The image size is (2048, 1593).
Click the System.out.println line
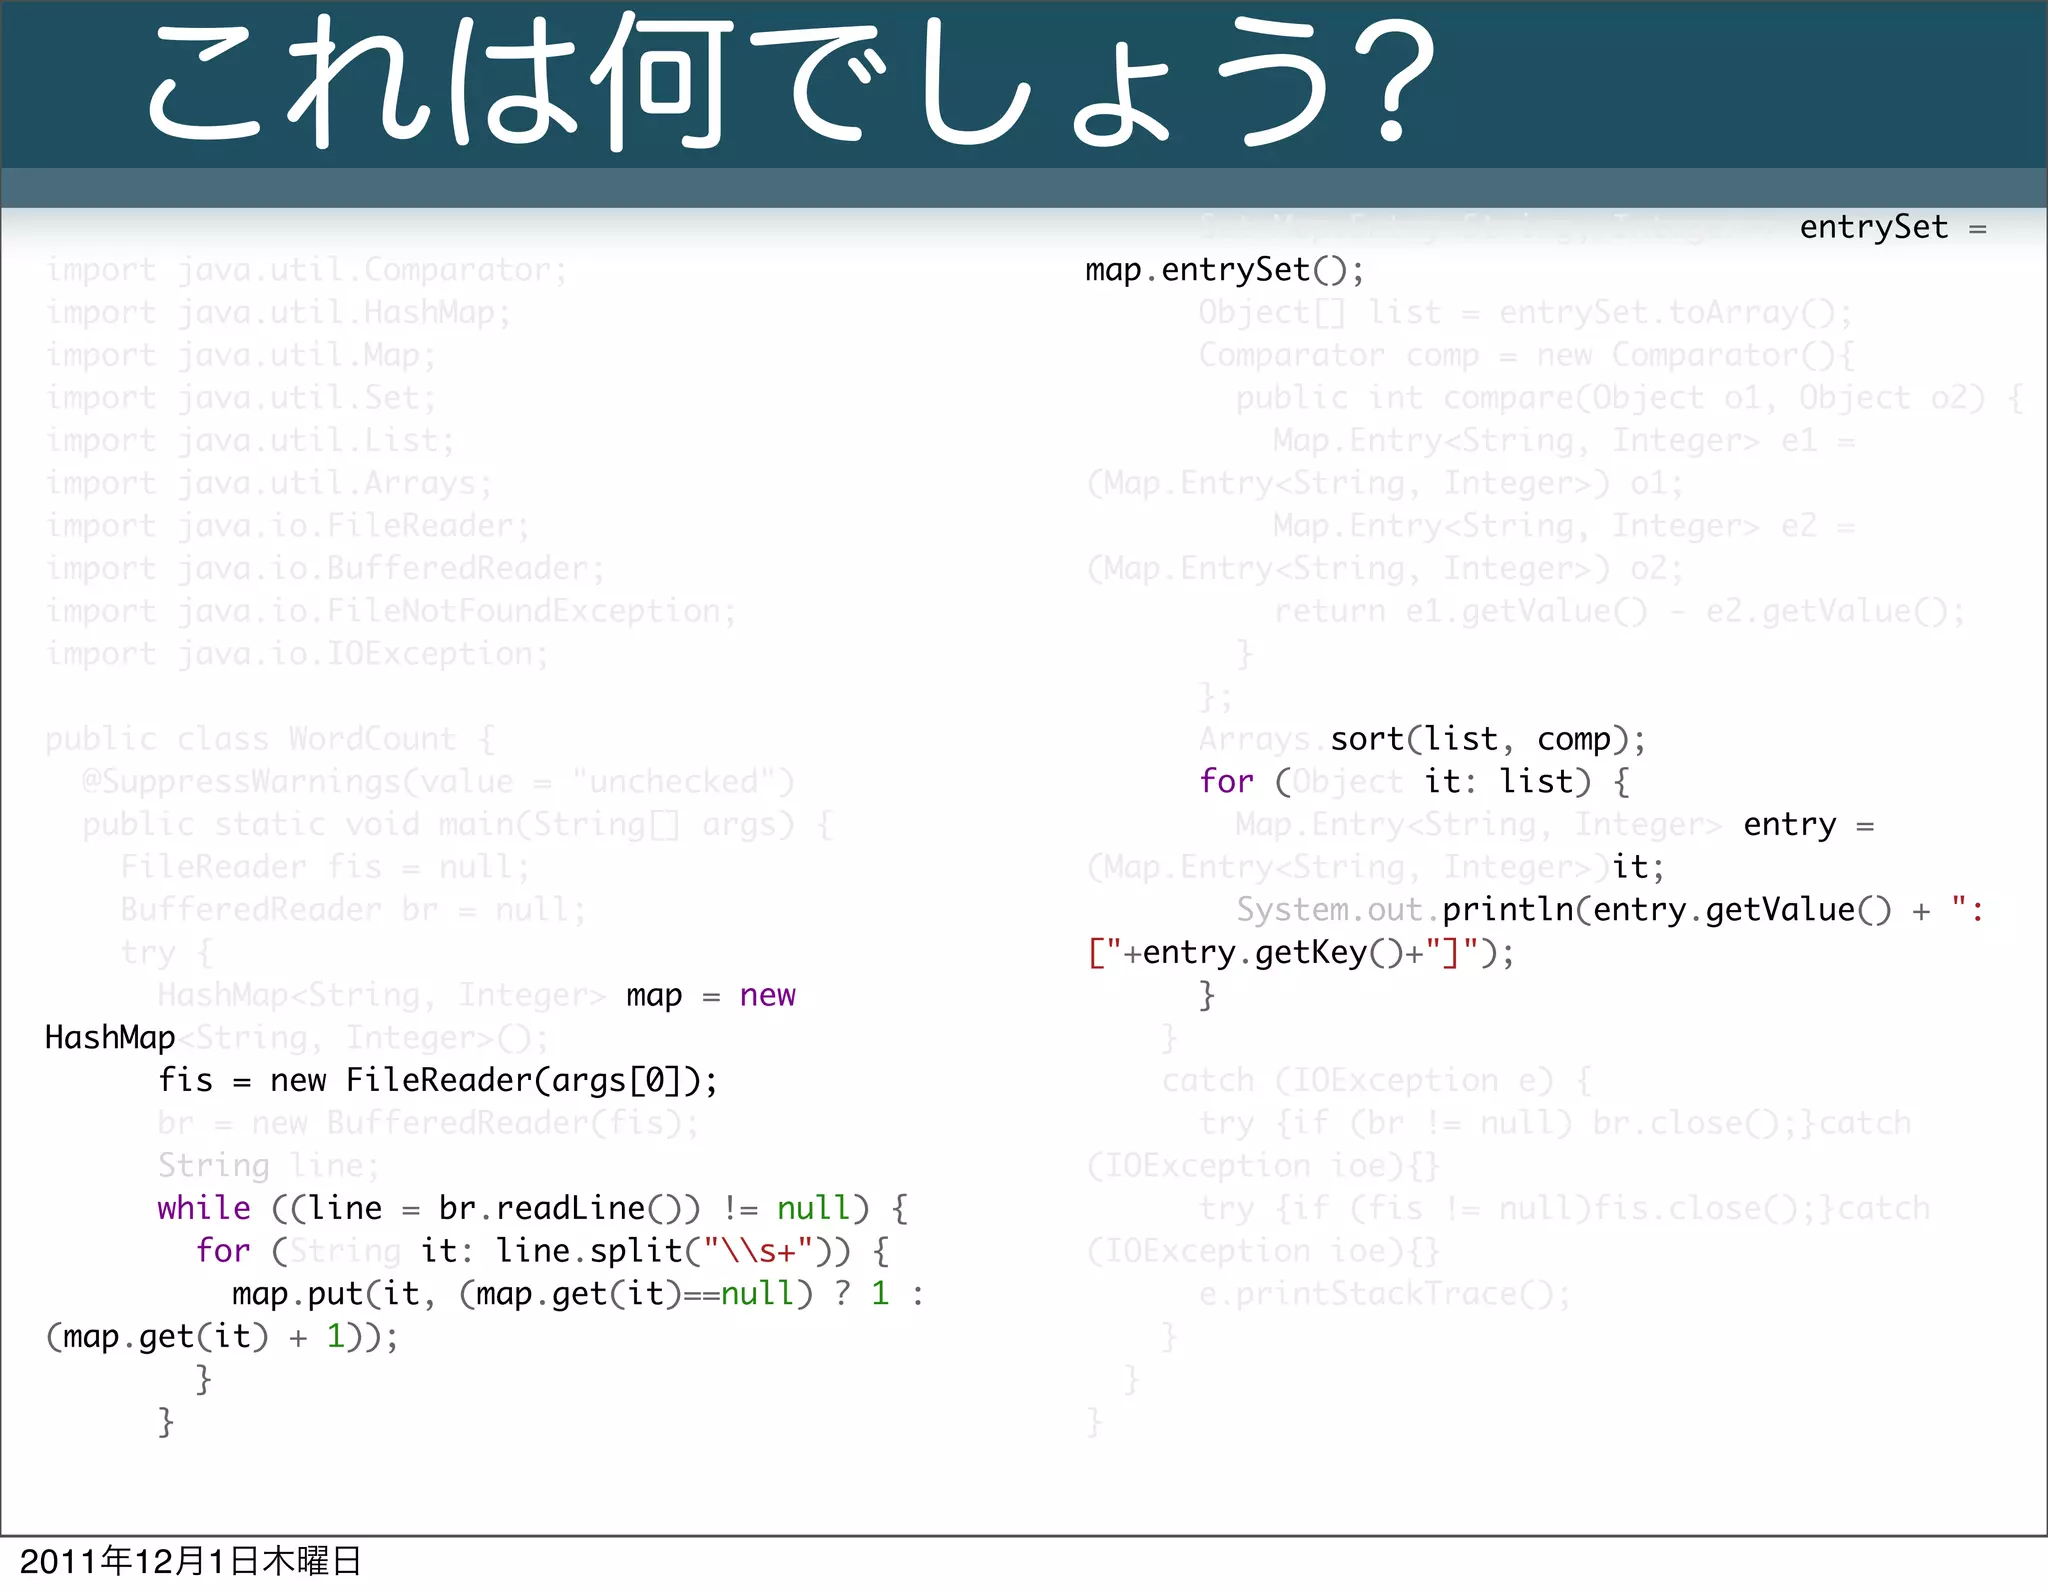[x=1610, y=910]
